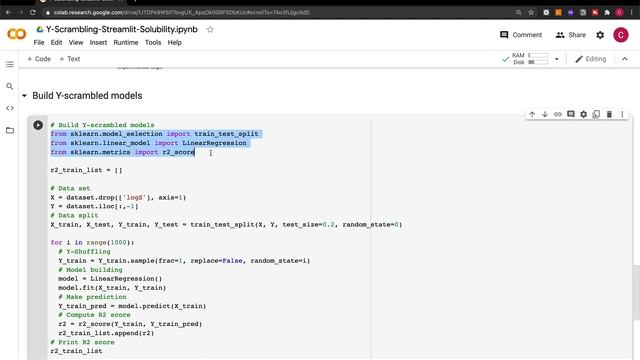Open the View menu
640x360 pixels.
[76, 42]
